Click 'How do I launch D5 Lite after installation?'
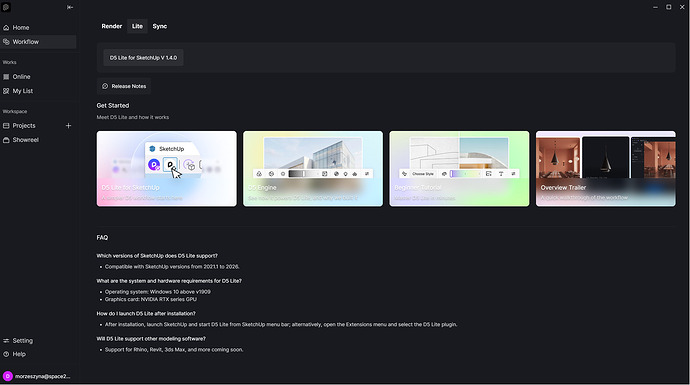The height and width of the screenshot is (385, 690). point(146,314)
